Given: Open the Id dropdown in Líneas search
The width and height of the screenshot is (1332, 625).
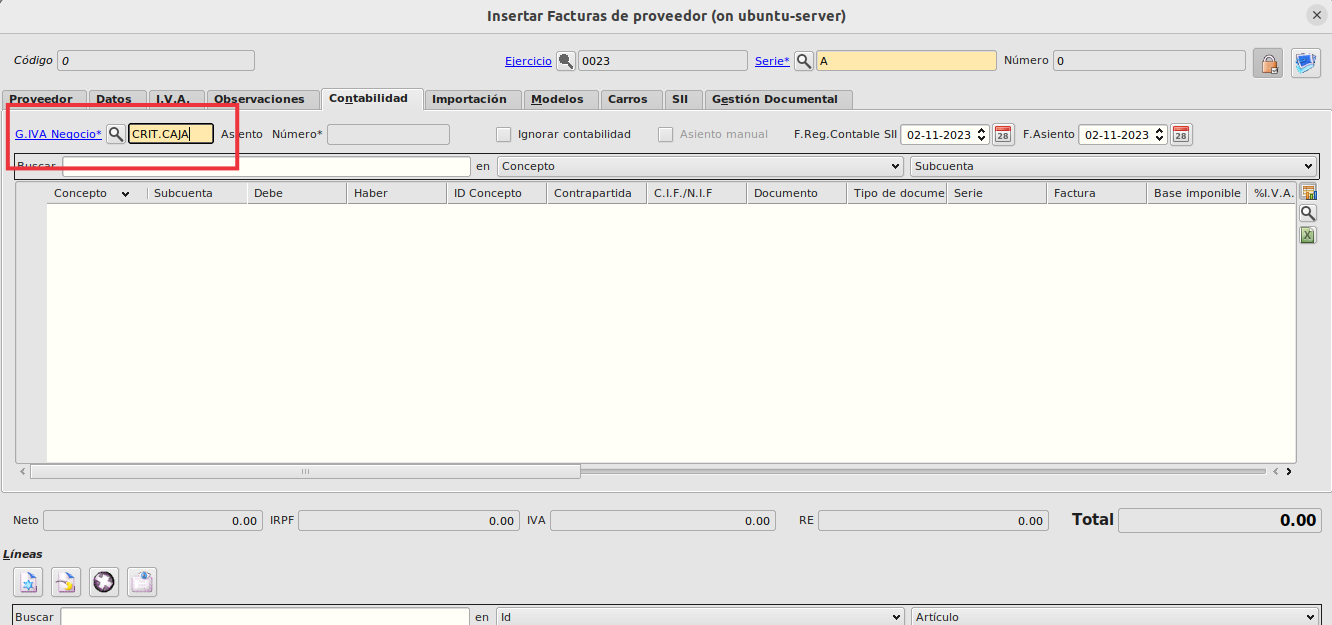Looking at the screenshot, I should point(700,617).
